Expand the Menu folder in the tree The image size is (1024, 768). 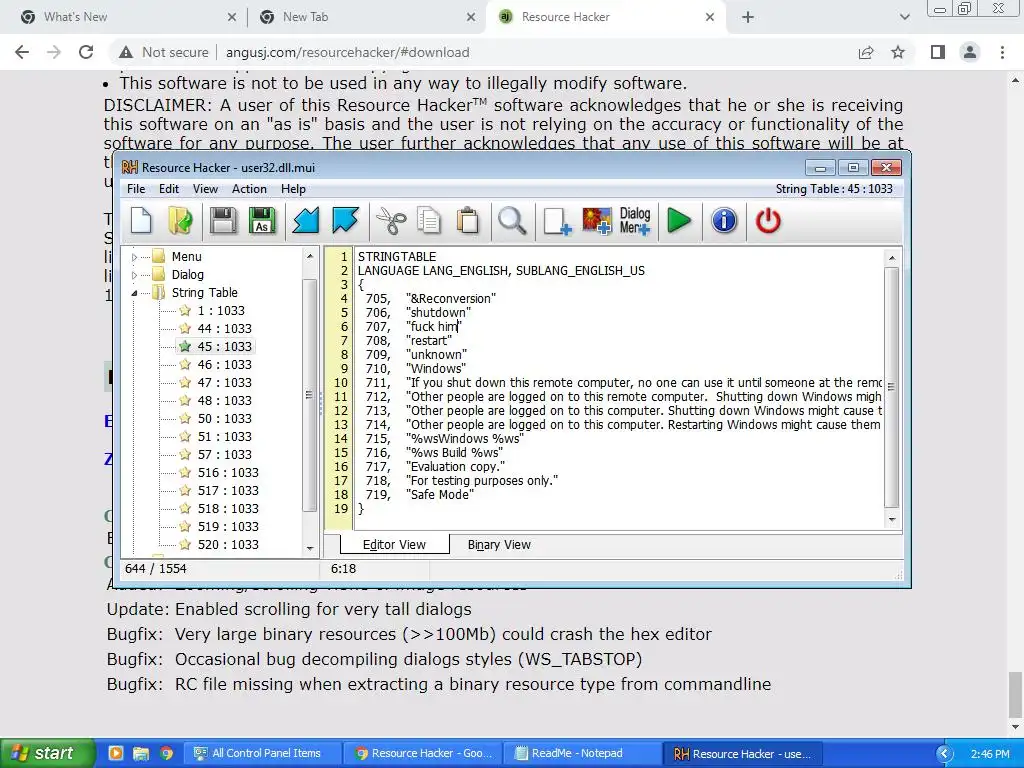click(x=135, y=257)
